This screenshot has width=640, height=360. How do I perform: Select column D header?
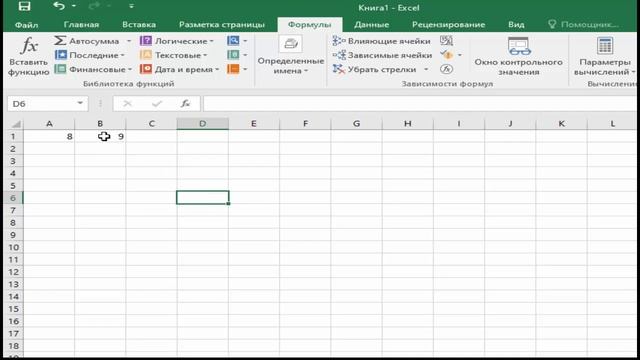pyautogui.click(x=202, y=124)
